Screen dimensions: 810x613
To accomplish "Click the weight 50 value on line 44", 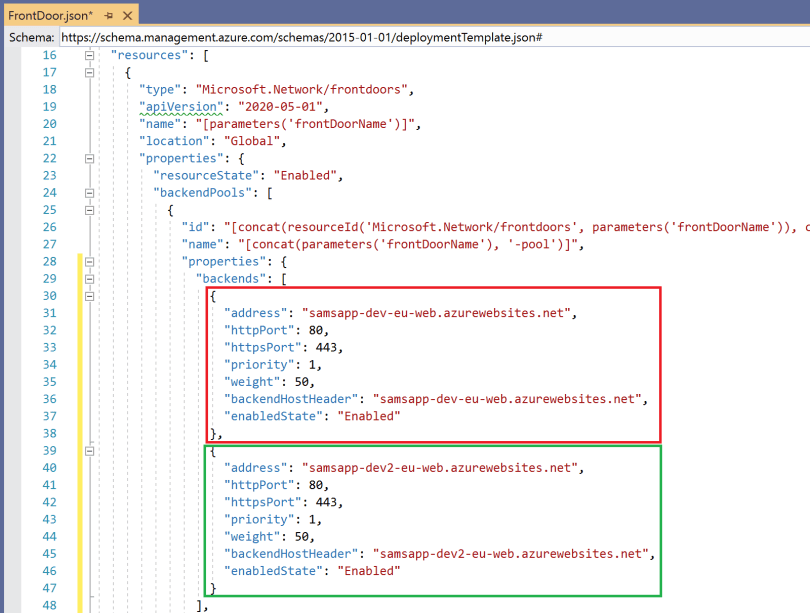I will pyautogui.click(x=302, y=537).
